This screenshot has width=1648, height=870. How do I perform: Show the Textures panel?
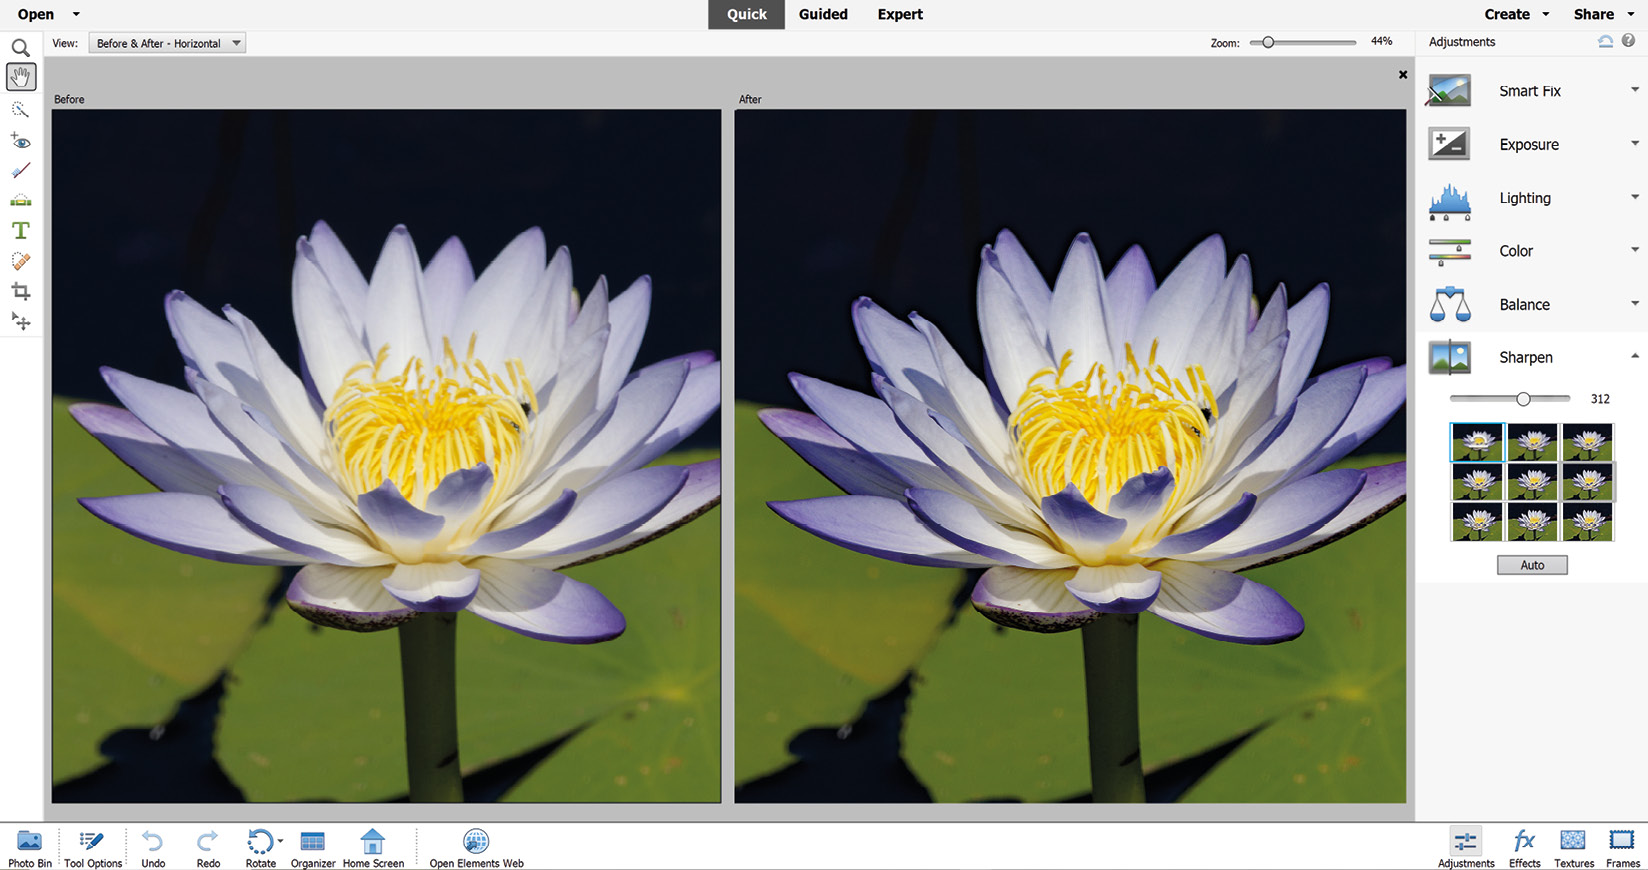click(x=1574, y=848)
